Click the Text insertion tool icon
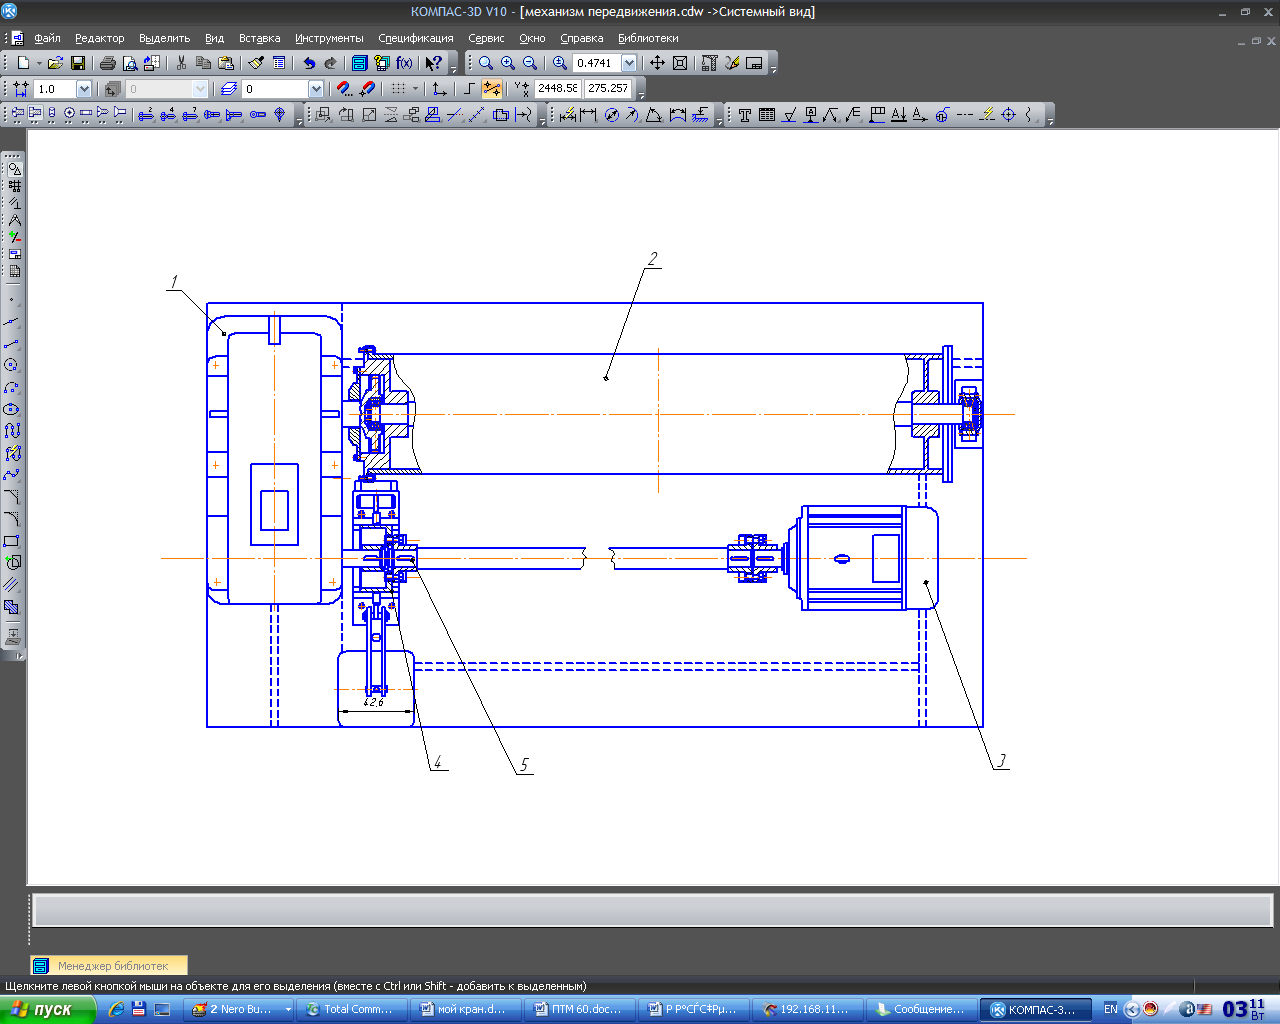1280x1024 pixels. (x=745, y=115)
